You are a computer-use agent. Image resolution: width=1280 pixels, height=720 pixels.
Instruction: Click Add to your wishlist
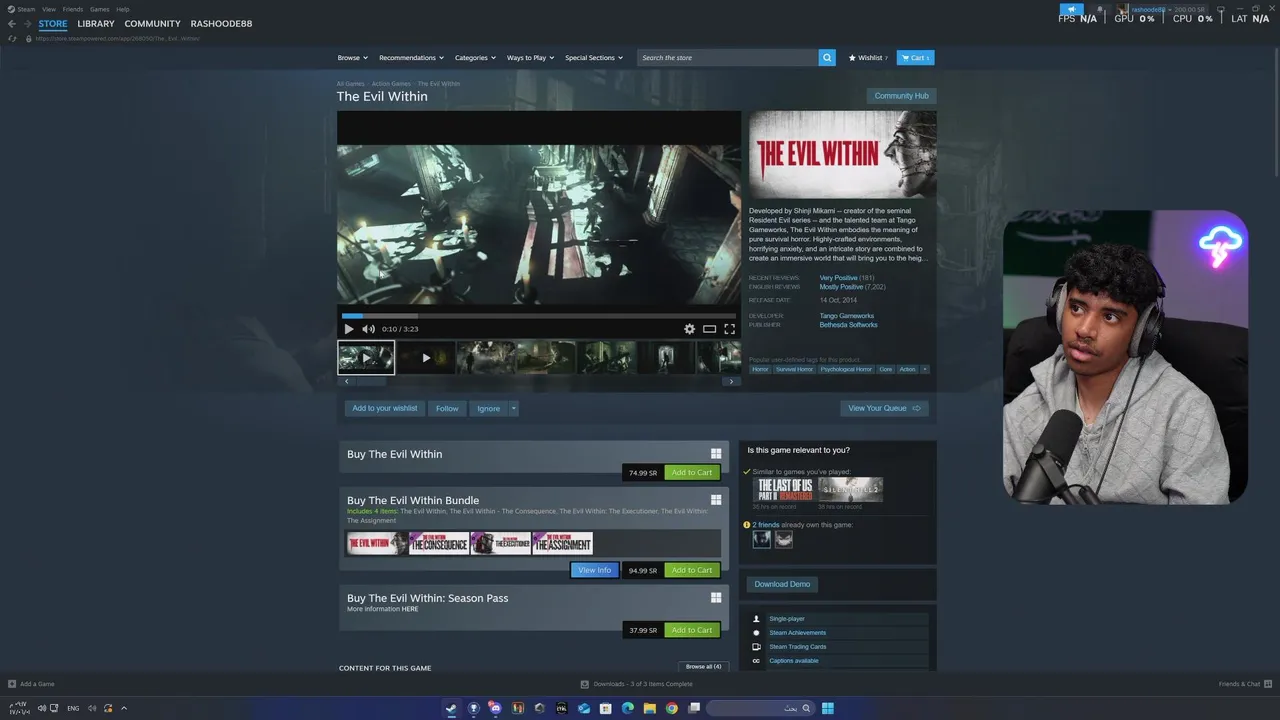tap(385, 408)
